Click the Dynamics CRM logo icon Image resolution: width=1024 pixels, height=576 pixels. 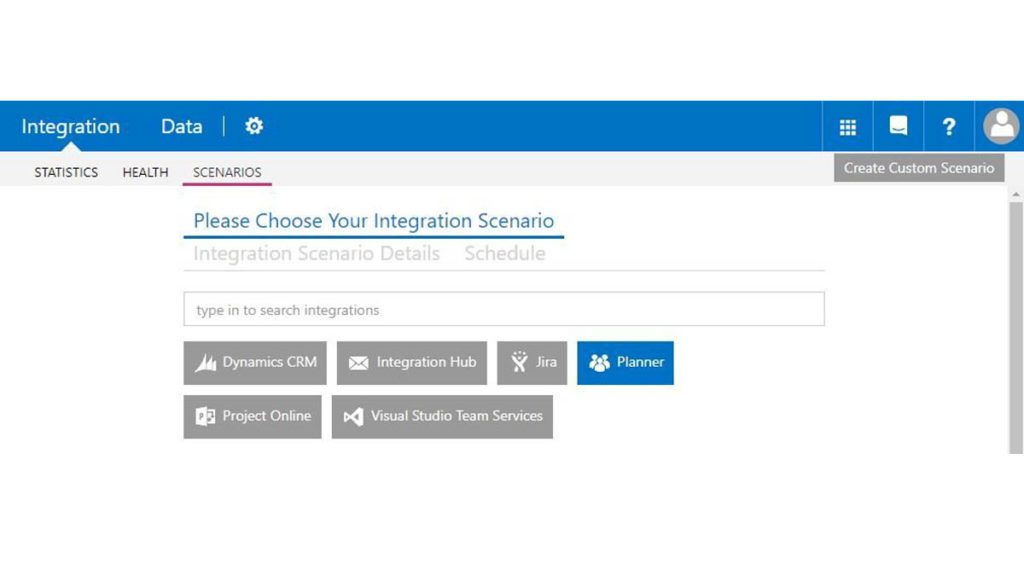[207, 363]
